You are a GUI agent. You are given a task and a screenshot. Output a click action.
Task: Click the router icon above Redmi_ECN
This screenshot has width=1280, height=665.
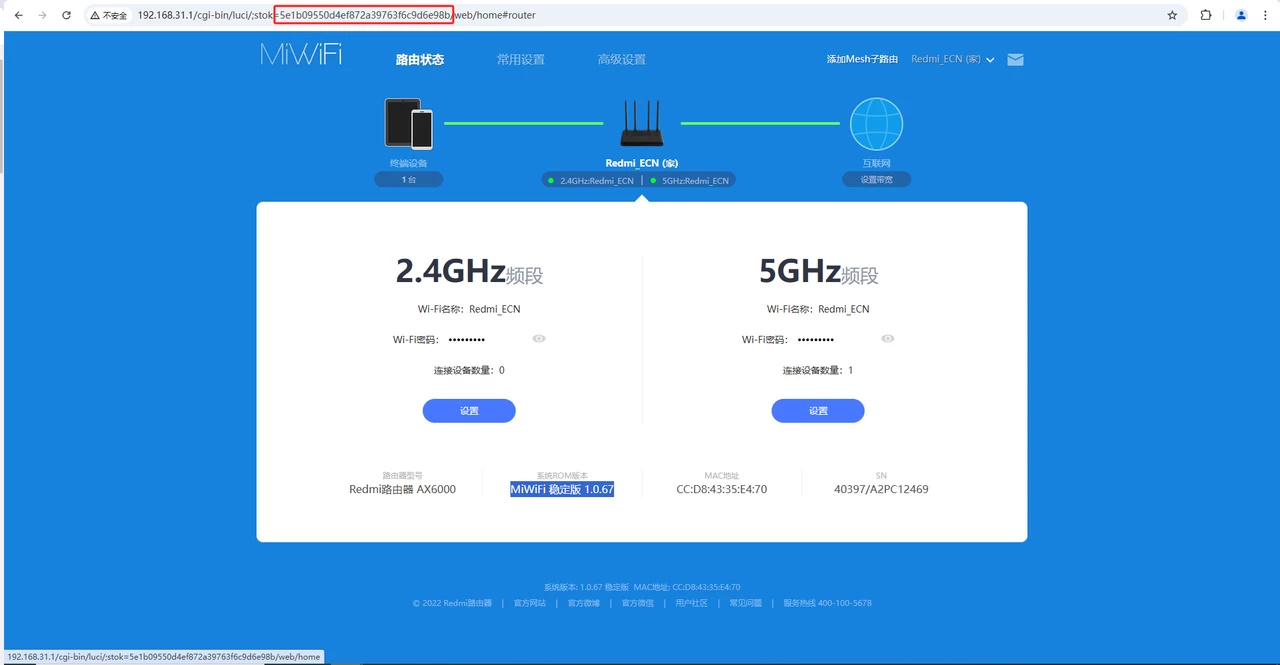pos(641,123)
